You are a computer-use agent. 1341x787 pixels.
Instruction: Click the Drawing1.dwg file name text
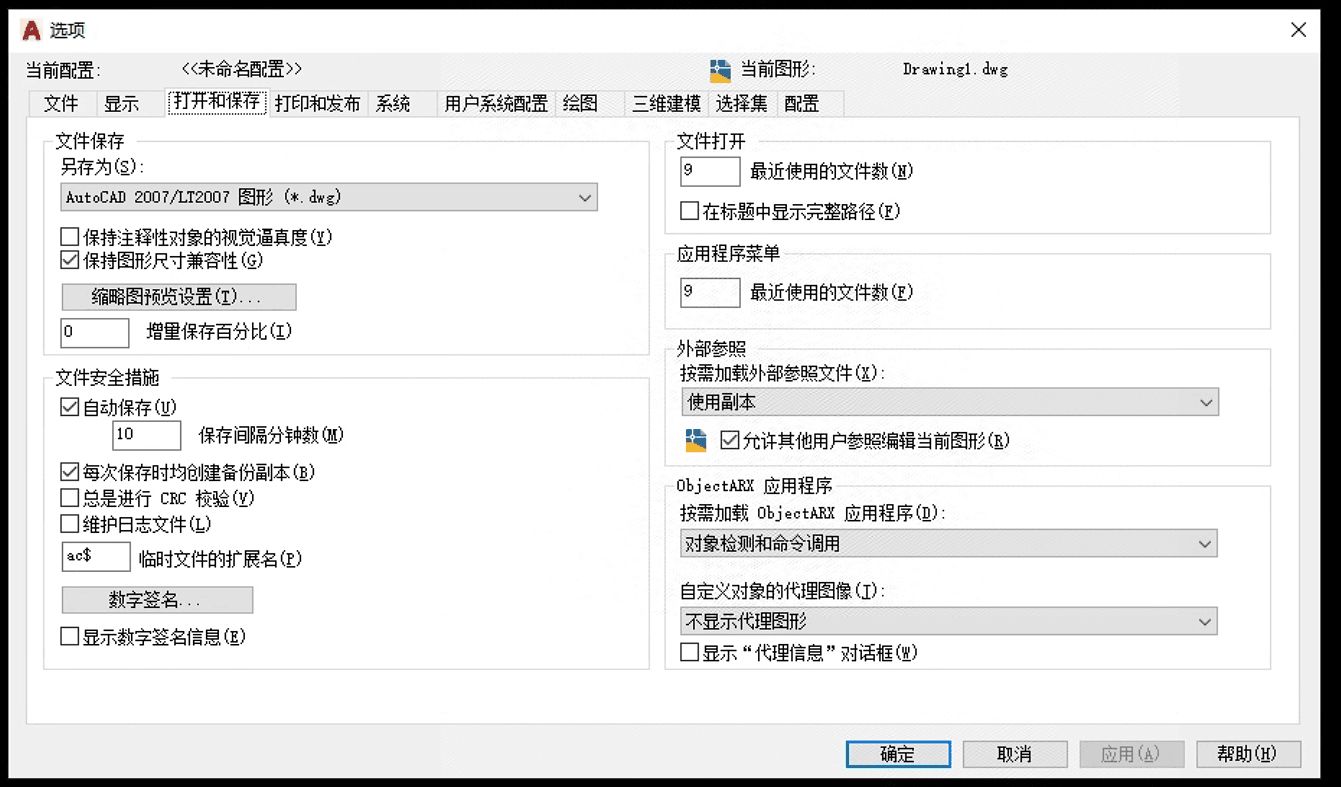click(955, 70)
